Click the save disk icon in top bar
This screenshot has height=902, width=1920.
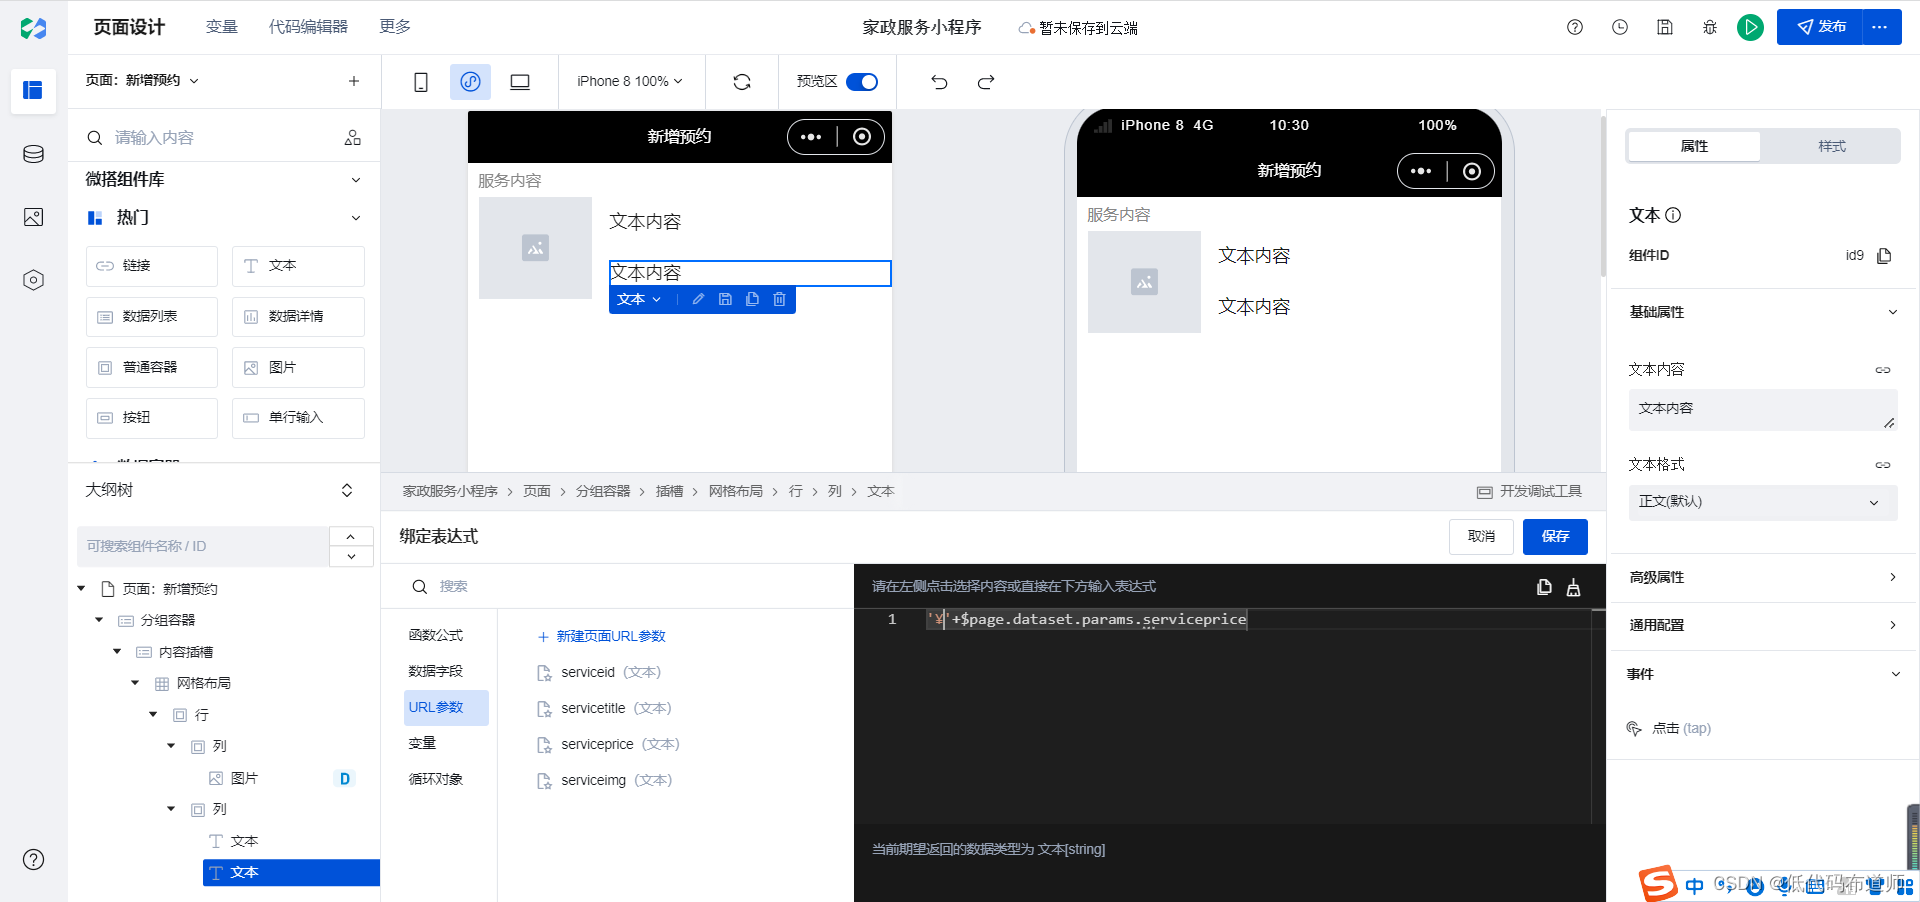1665,27
